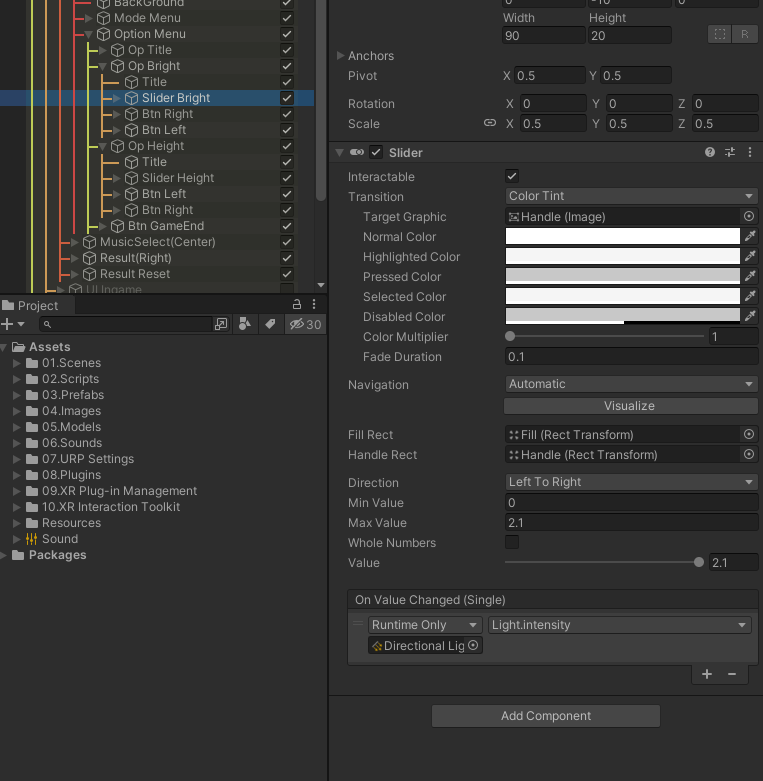Pick Selected Color with eyedropper
Image resolution: width=763 pixels, height=781 pixels.
(750, 296)
